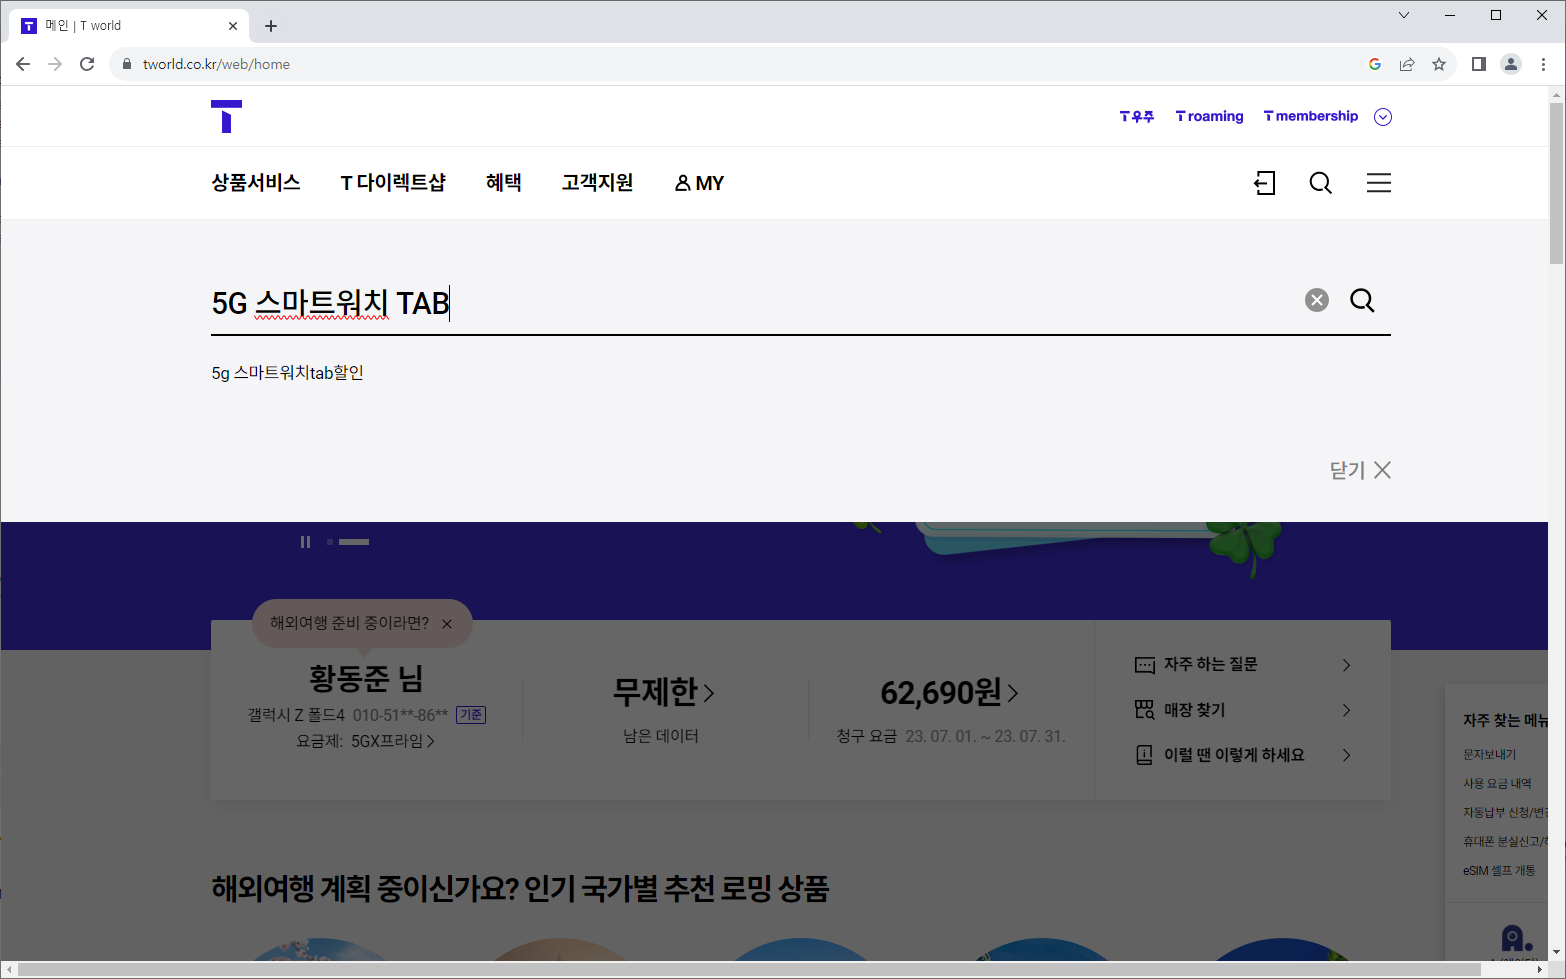Reload the page
Screen dimensions: 1566x979
pyautogui.click(x=87, y=64)
